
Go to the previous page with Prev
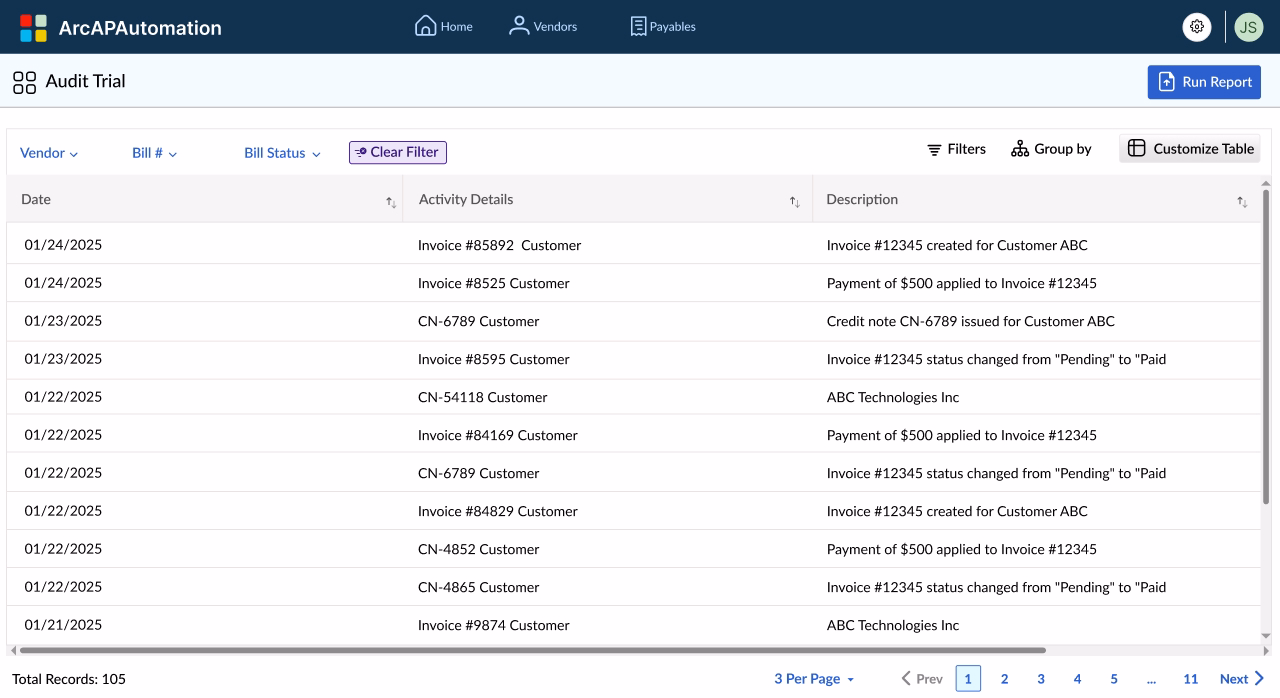click(x=922, y=679)
